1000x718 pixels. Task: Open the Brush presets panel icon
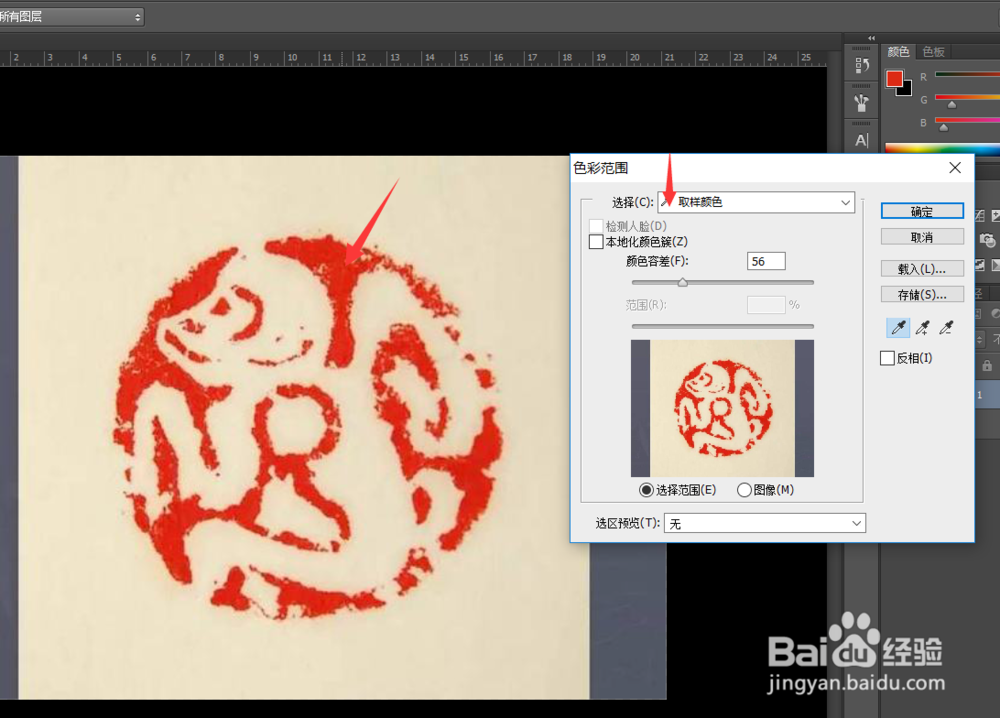[x=862, y=103]
